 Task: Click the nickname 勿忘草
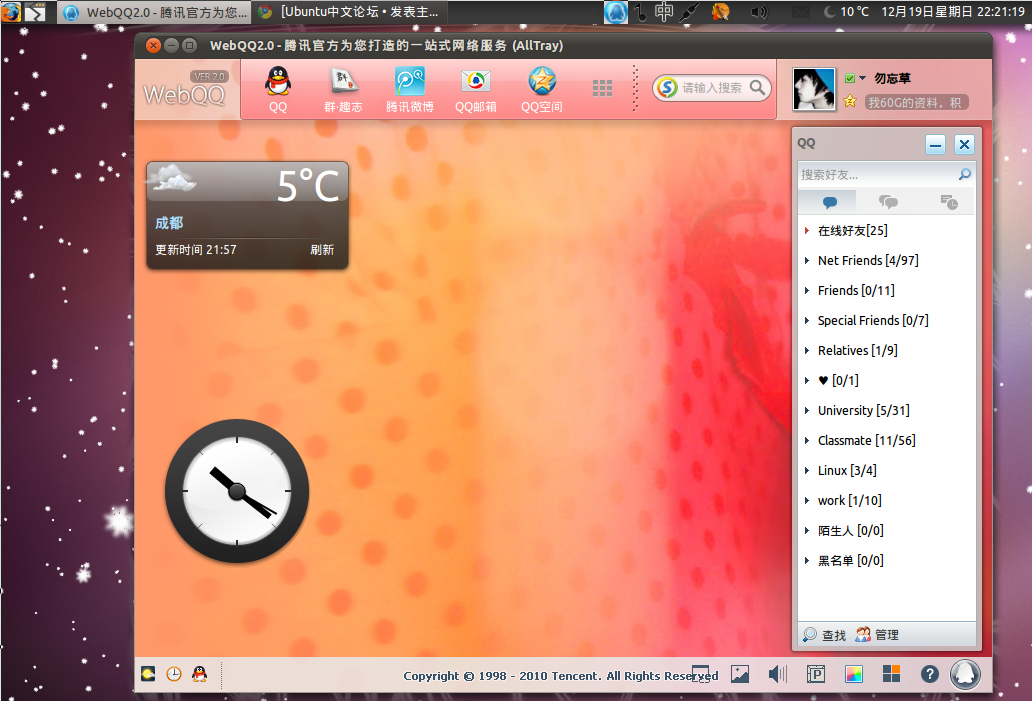pos(892,78)
